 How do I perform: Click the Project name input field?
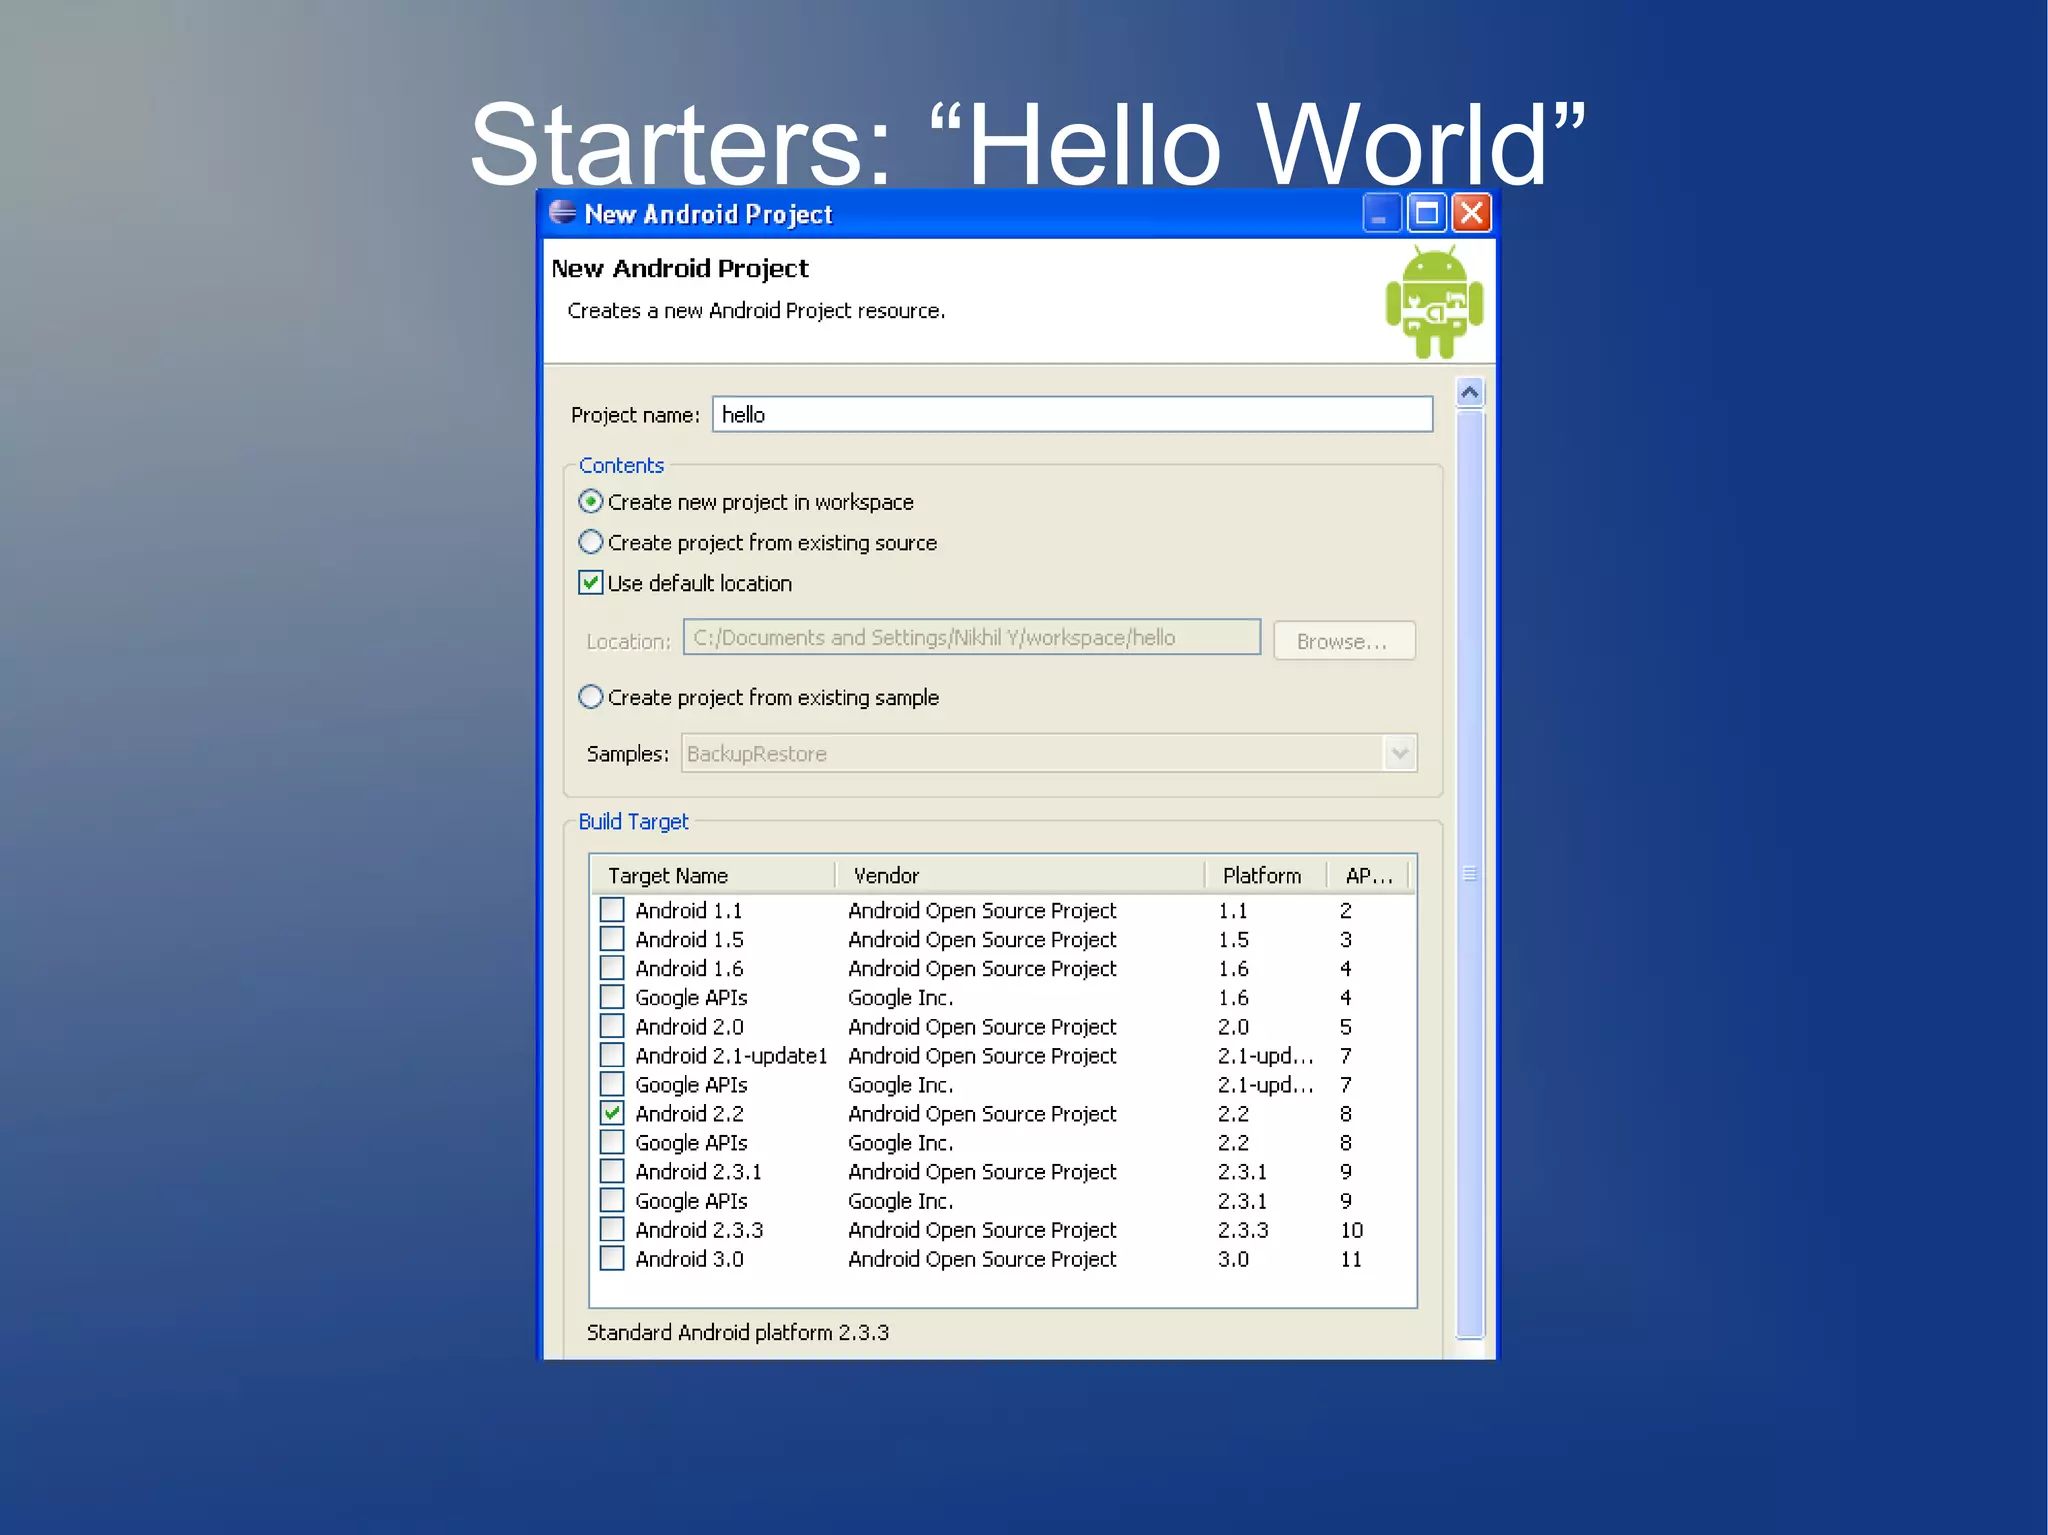(x=1072, y=414)
